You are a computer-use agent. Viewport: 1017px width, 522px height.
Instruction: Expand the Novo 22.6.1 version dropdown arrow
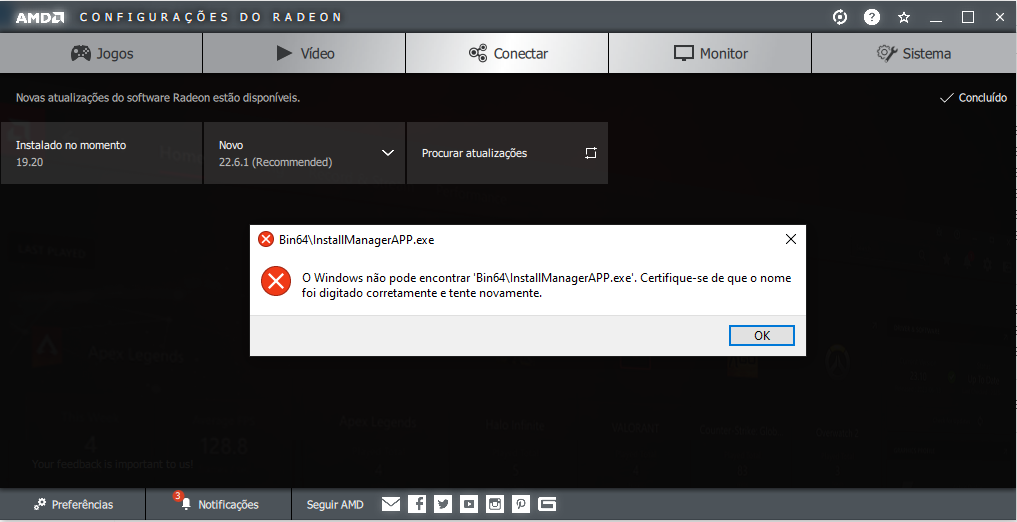coord(388,153)
